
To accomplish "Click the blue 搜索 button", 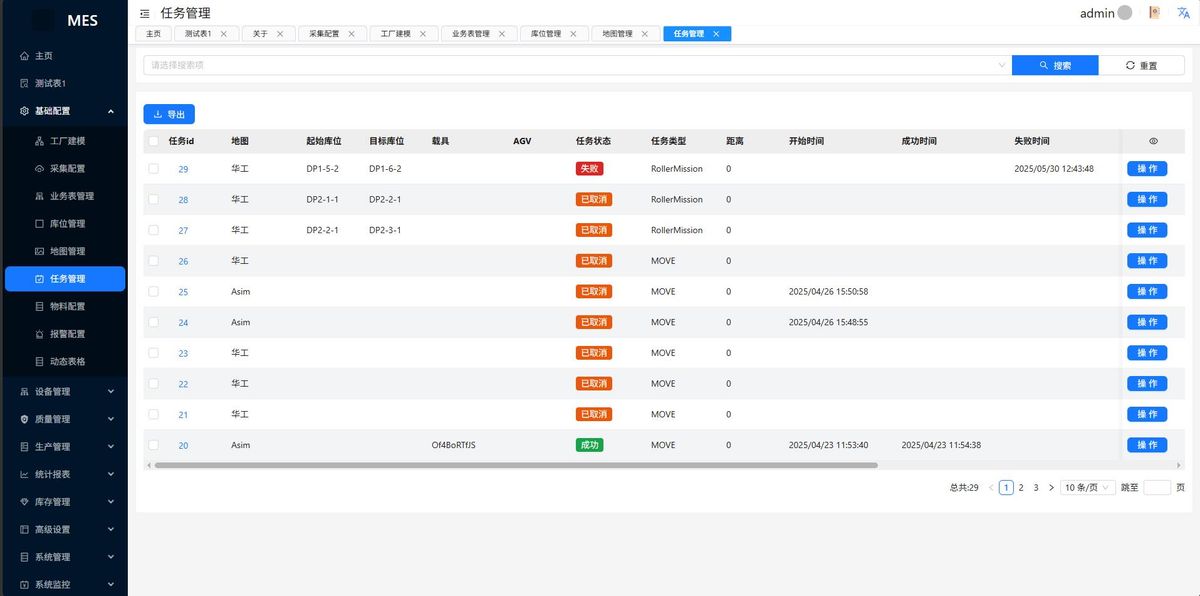I will [1055, 65].
